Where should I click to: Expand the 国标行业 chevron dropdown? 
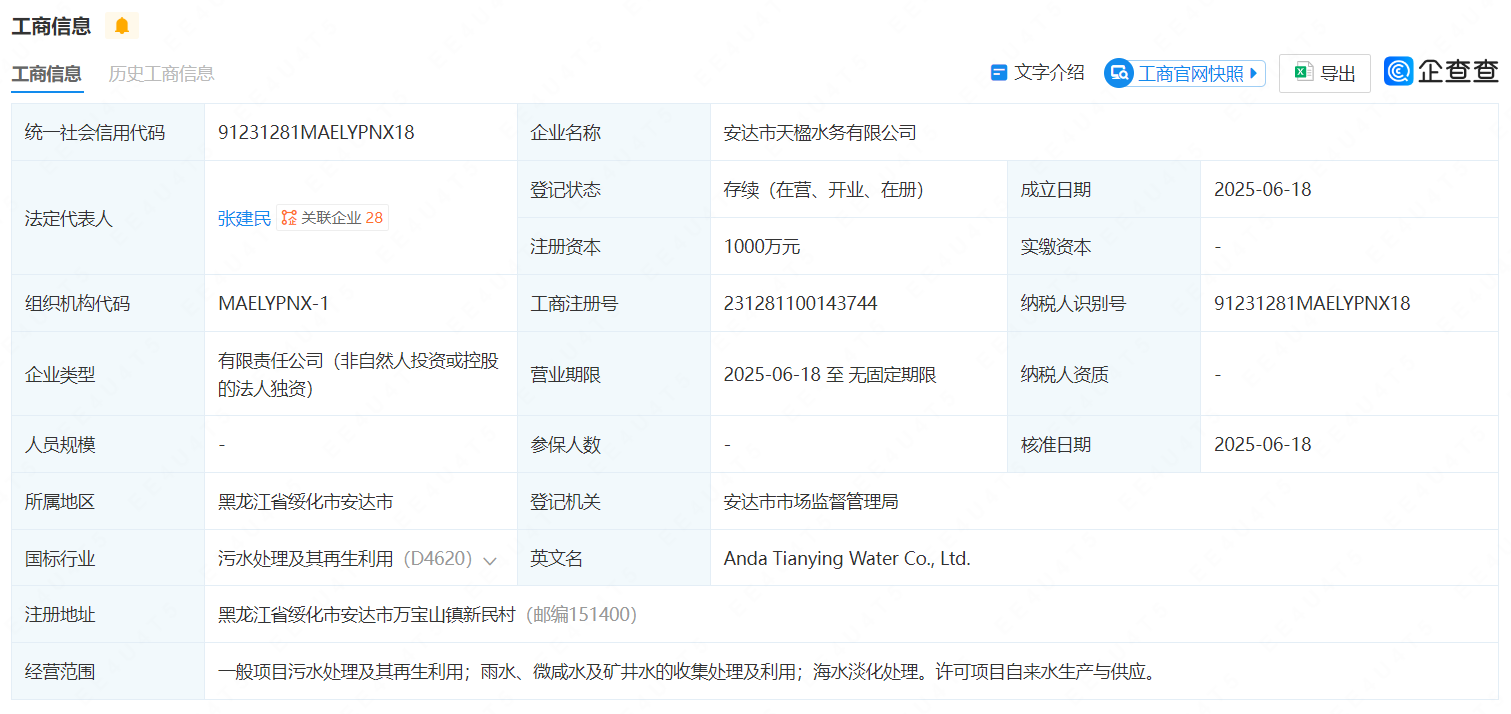tap(490, 560)
